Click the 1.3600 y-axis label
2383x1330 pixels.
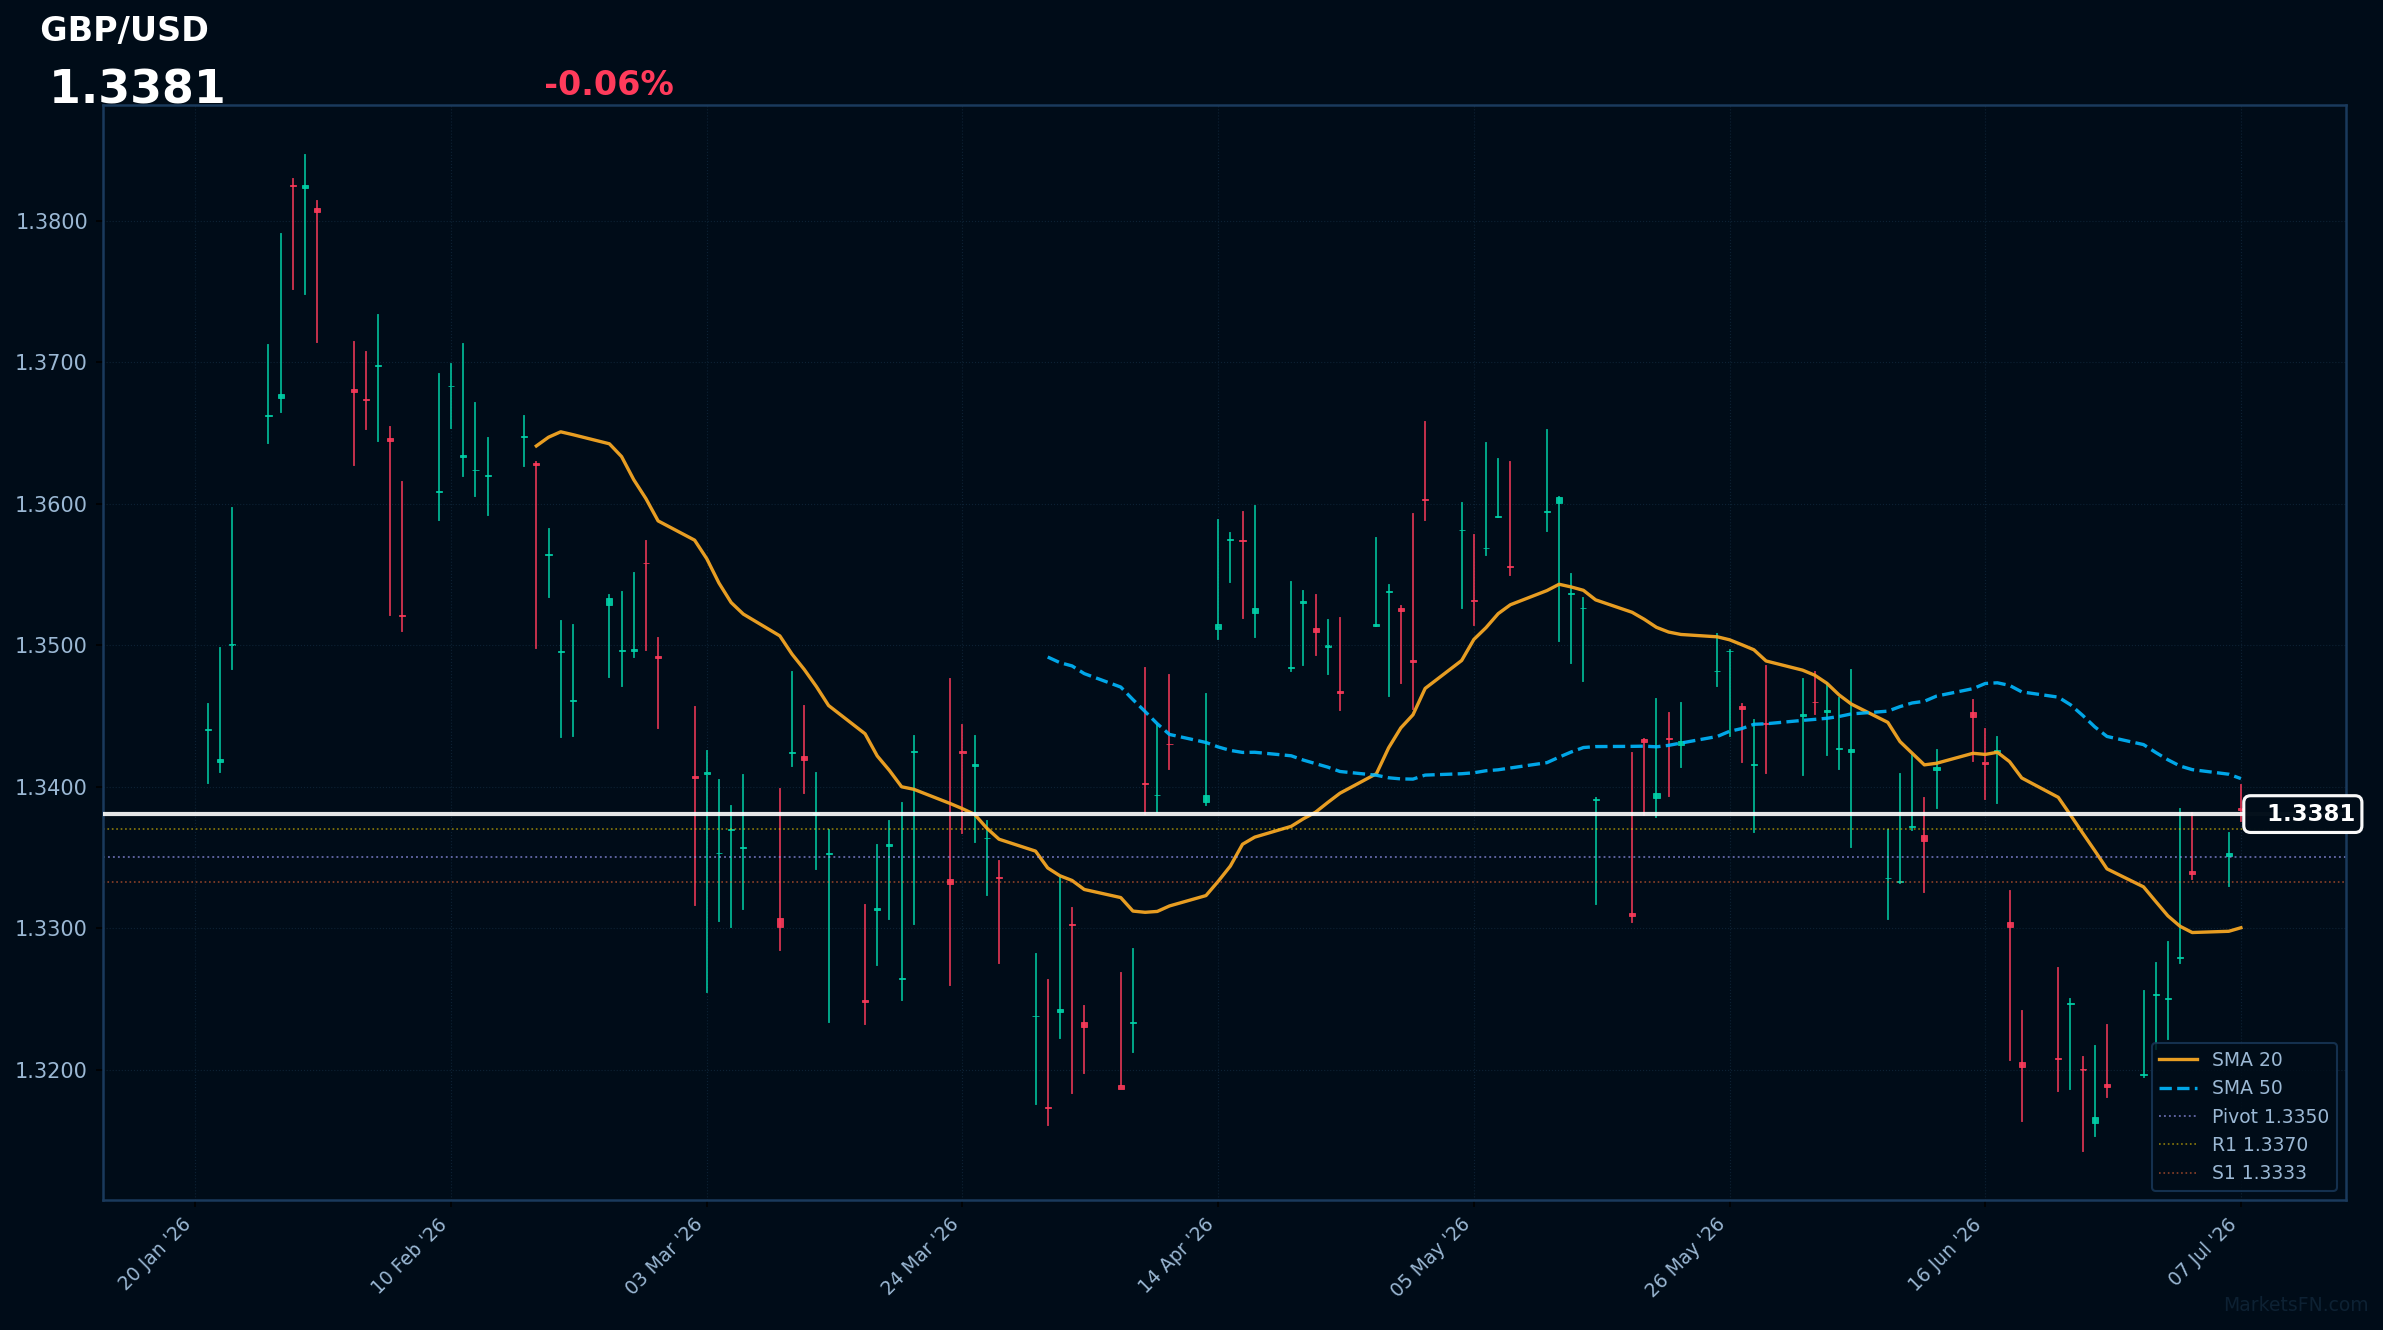(52, 505)
